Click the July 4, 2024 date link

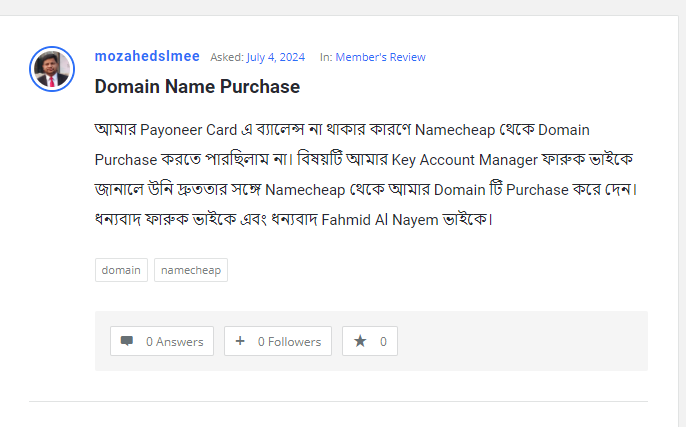point(276,57)
